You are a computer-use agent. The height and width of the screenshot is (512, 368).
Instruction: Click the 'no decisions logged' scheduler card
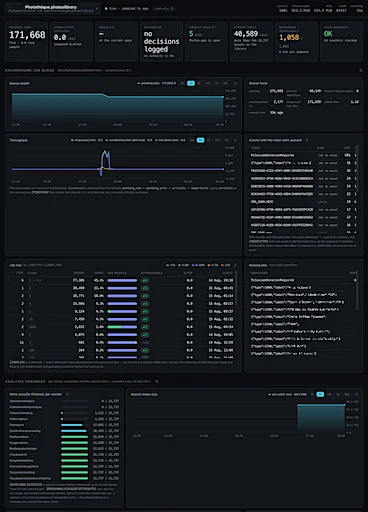click(x=161, y=42)
